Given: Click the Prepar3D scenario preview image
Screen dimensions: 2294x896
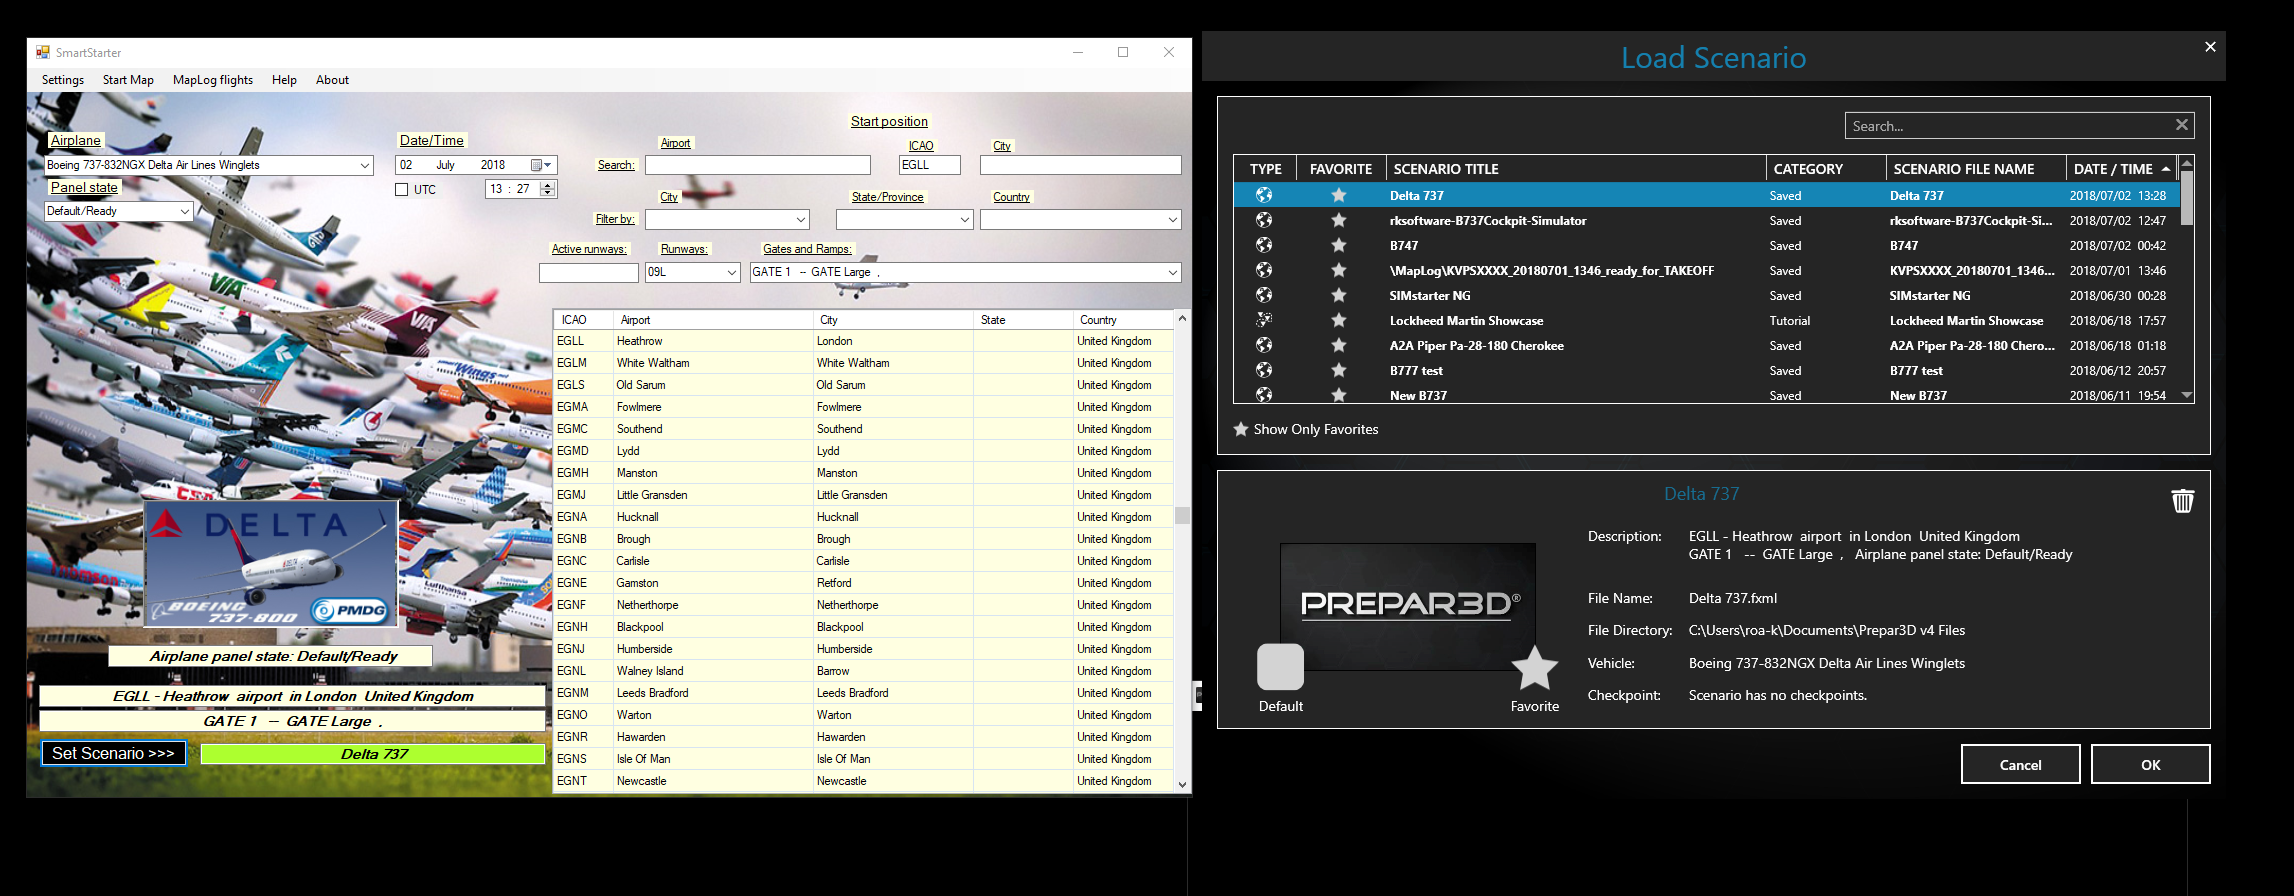Looking at the screenshot, I should (x=1408, y=607).
